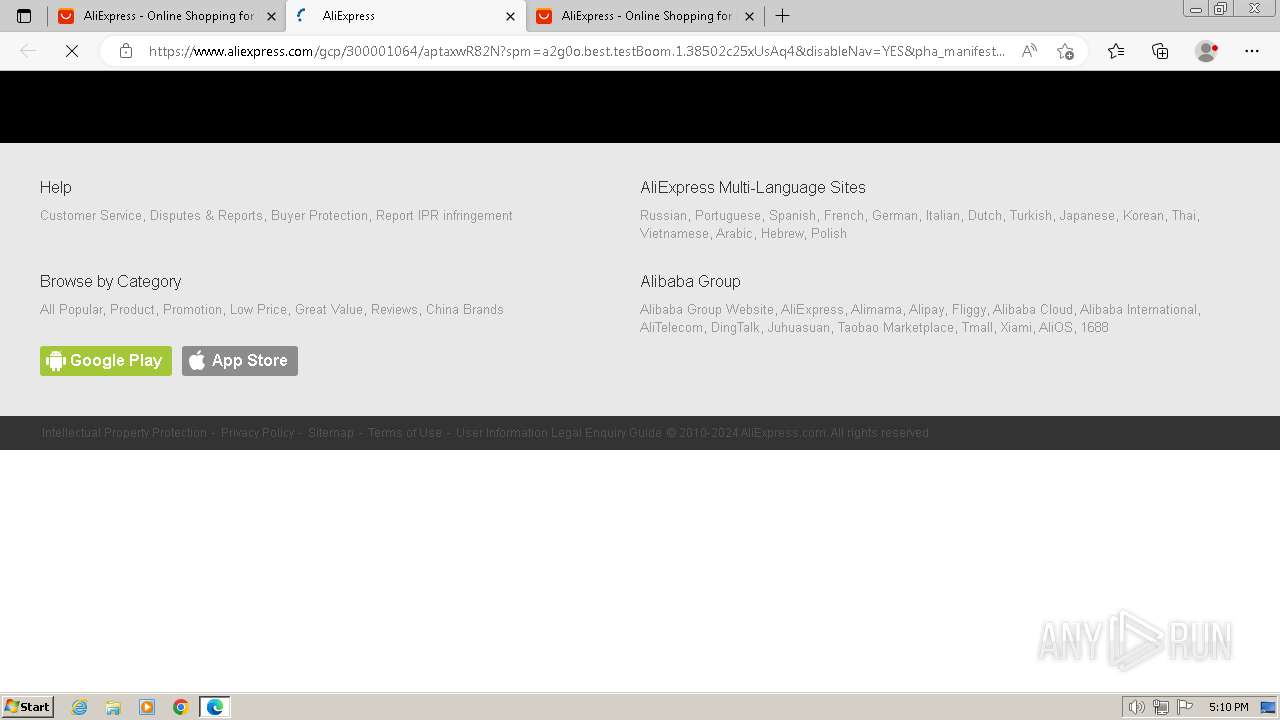This screenshot has height=720, width=1280.
Task: Open a new tab with plus button
Action: pyautogui.click(x=783, y=16)
